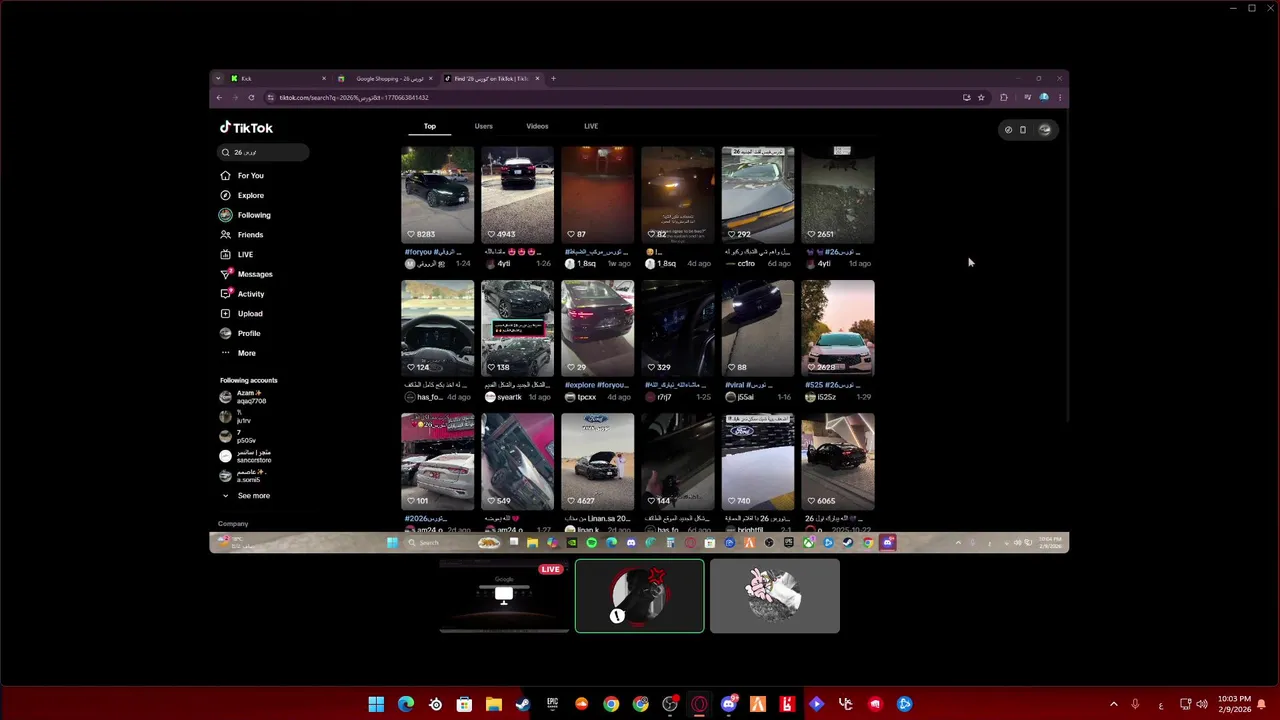Bookmark this page with the star icon
The image size is (1280, 720).
tap(981, 97)
